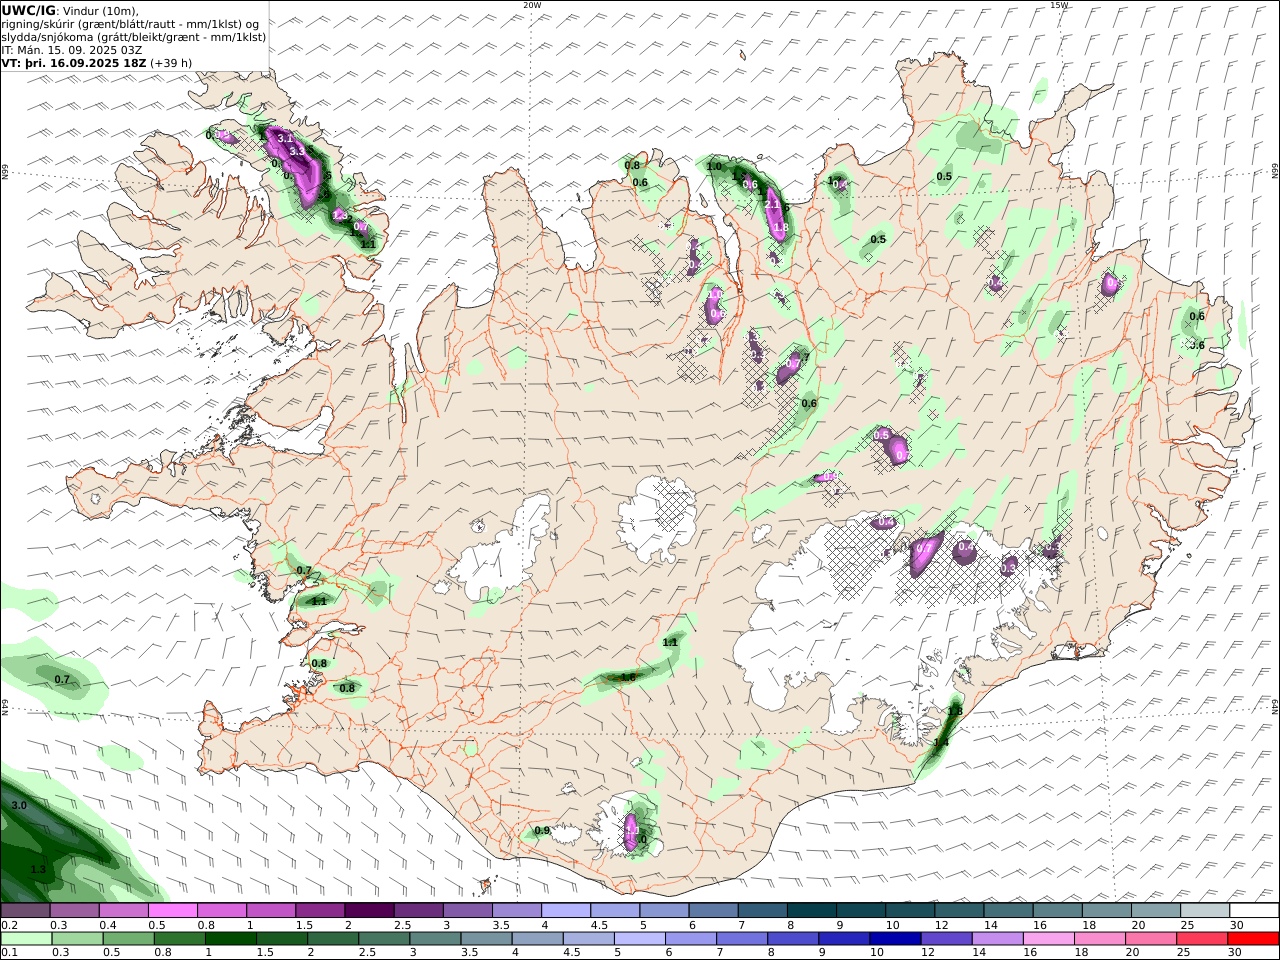The height and width of the screenshot is (960, 1280).
Task: Click the '0.9' rain value near the south coast
Action: 542,830
